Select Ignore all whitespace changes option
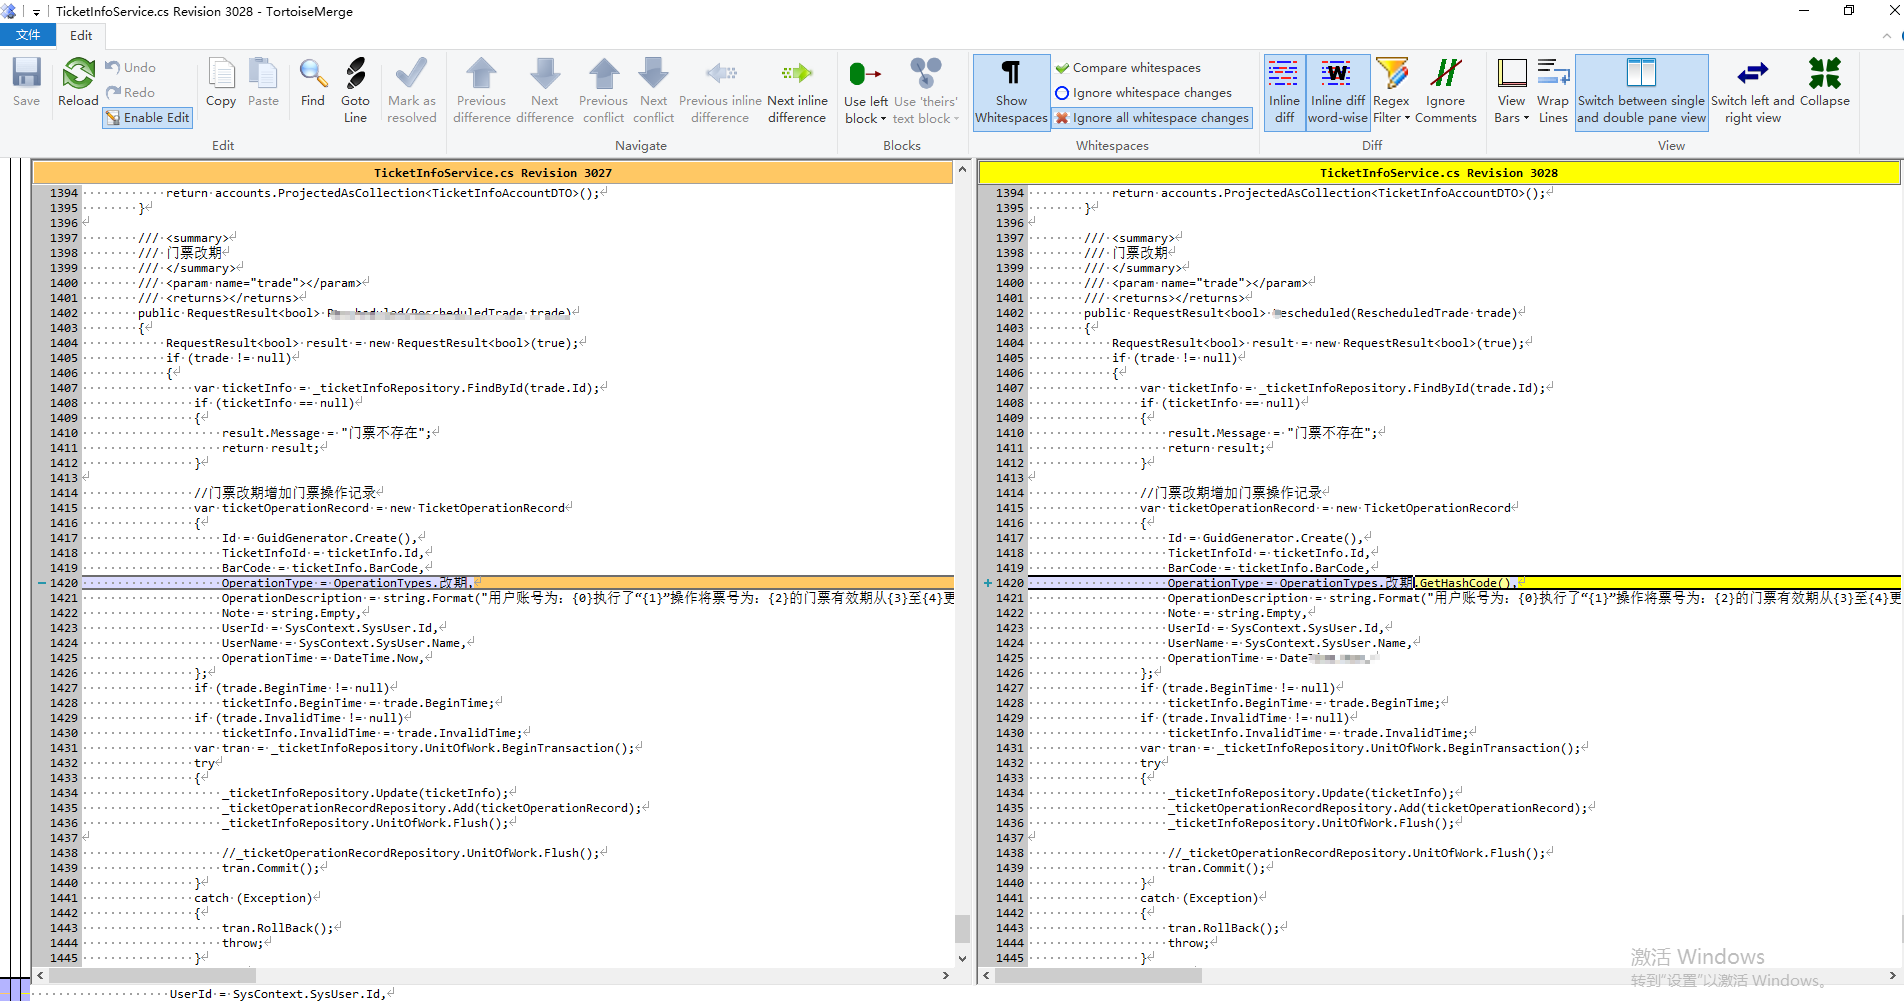This screenshot has width=1904, height=1001. [1152, 117]
